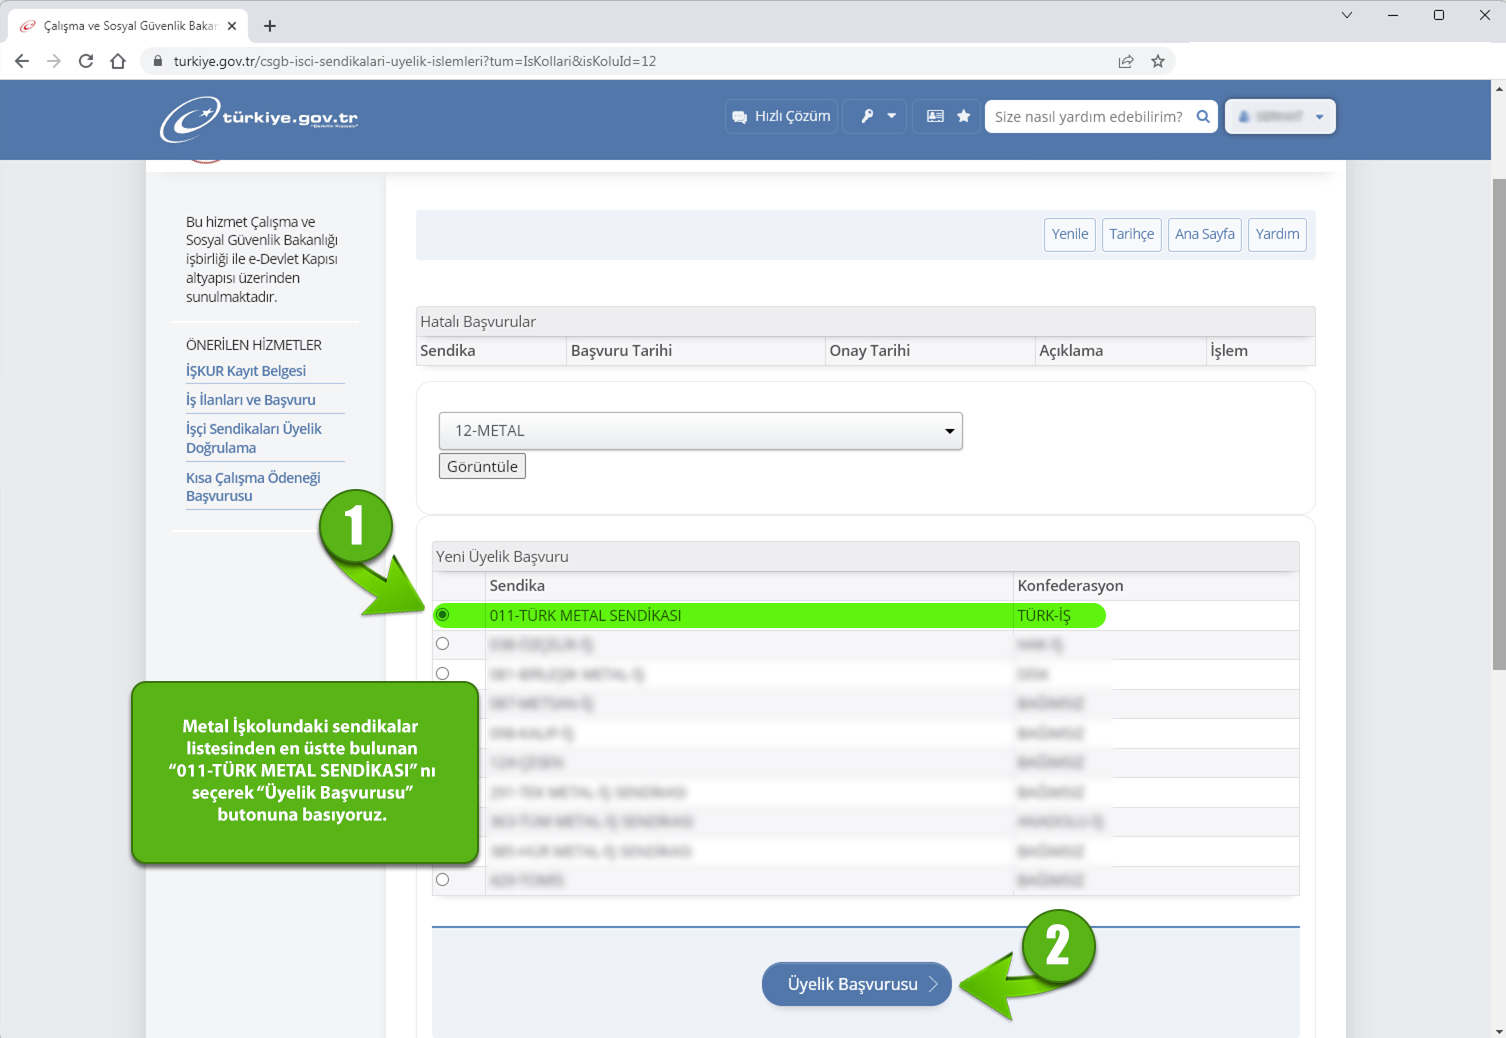
Task: Select the 011-TÜRK METAL SENDİKASI radio button
Action: point(442,614)
